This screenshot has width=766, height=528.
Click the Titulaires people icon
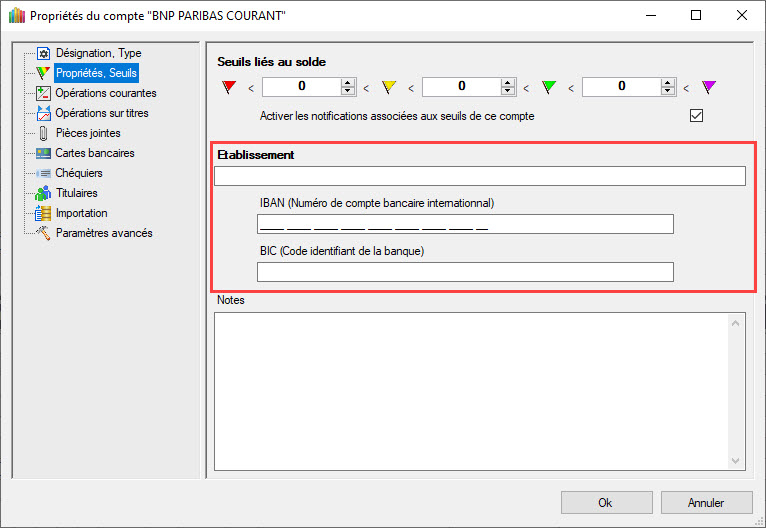click(x=43, y=193)
